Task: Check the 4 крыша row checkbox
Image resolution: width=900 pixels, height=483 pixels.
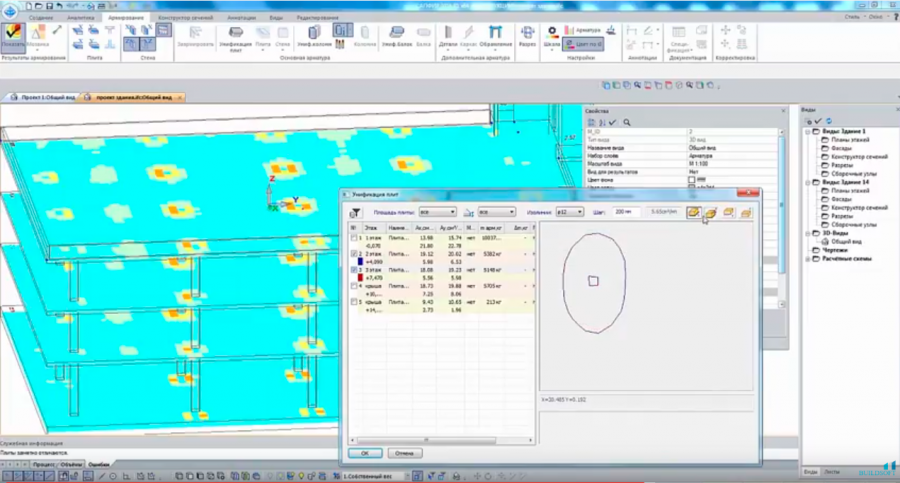Action: coord(353,285)
